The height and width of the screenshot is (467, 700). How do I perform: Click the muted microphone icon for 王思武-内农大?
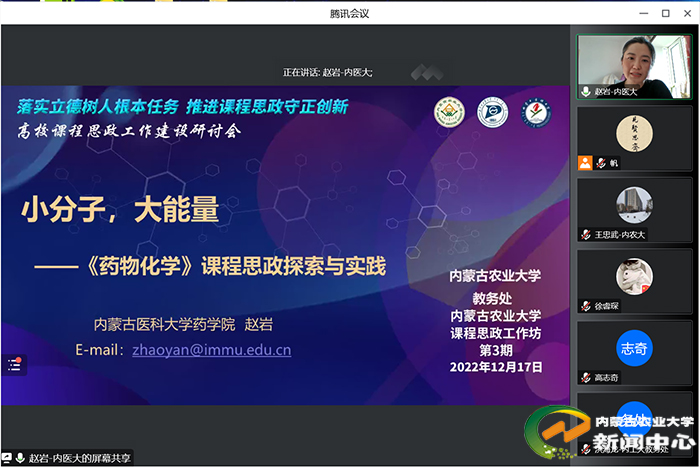click(586, 234)
